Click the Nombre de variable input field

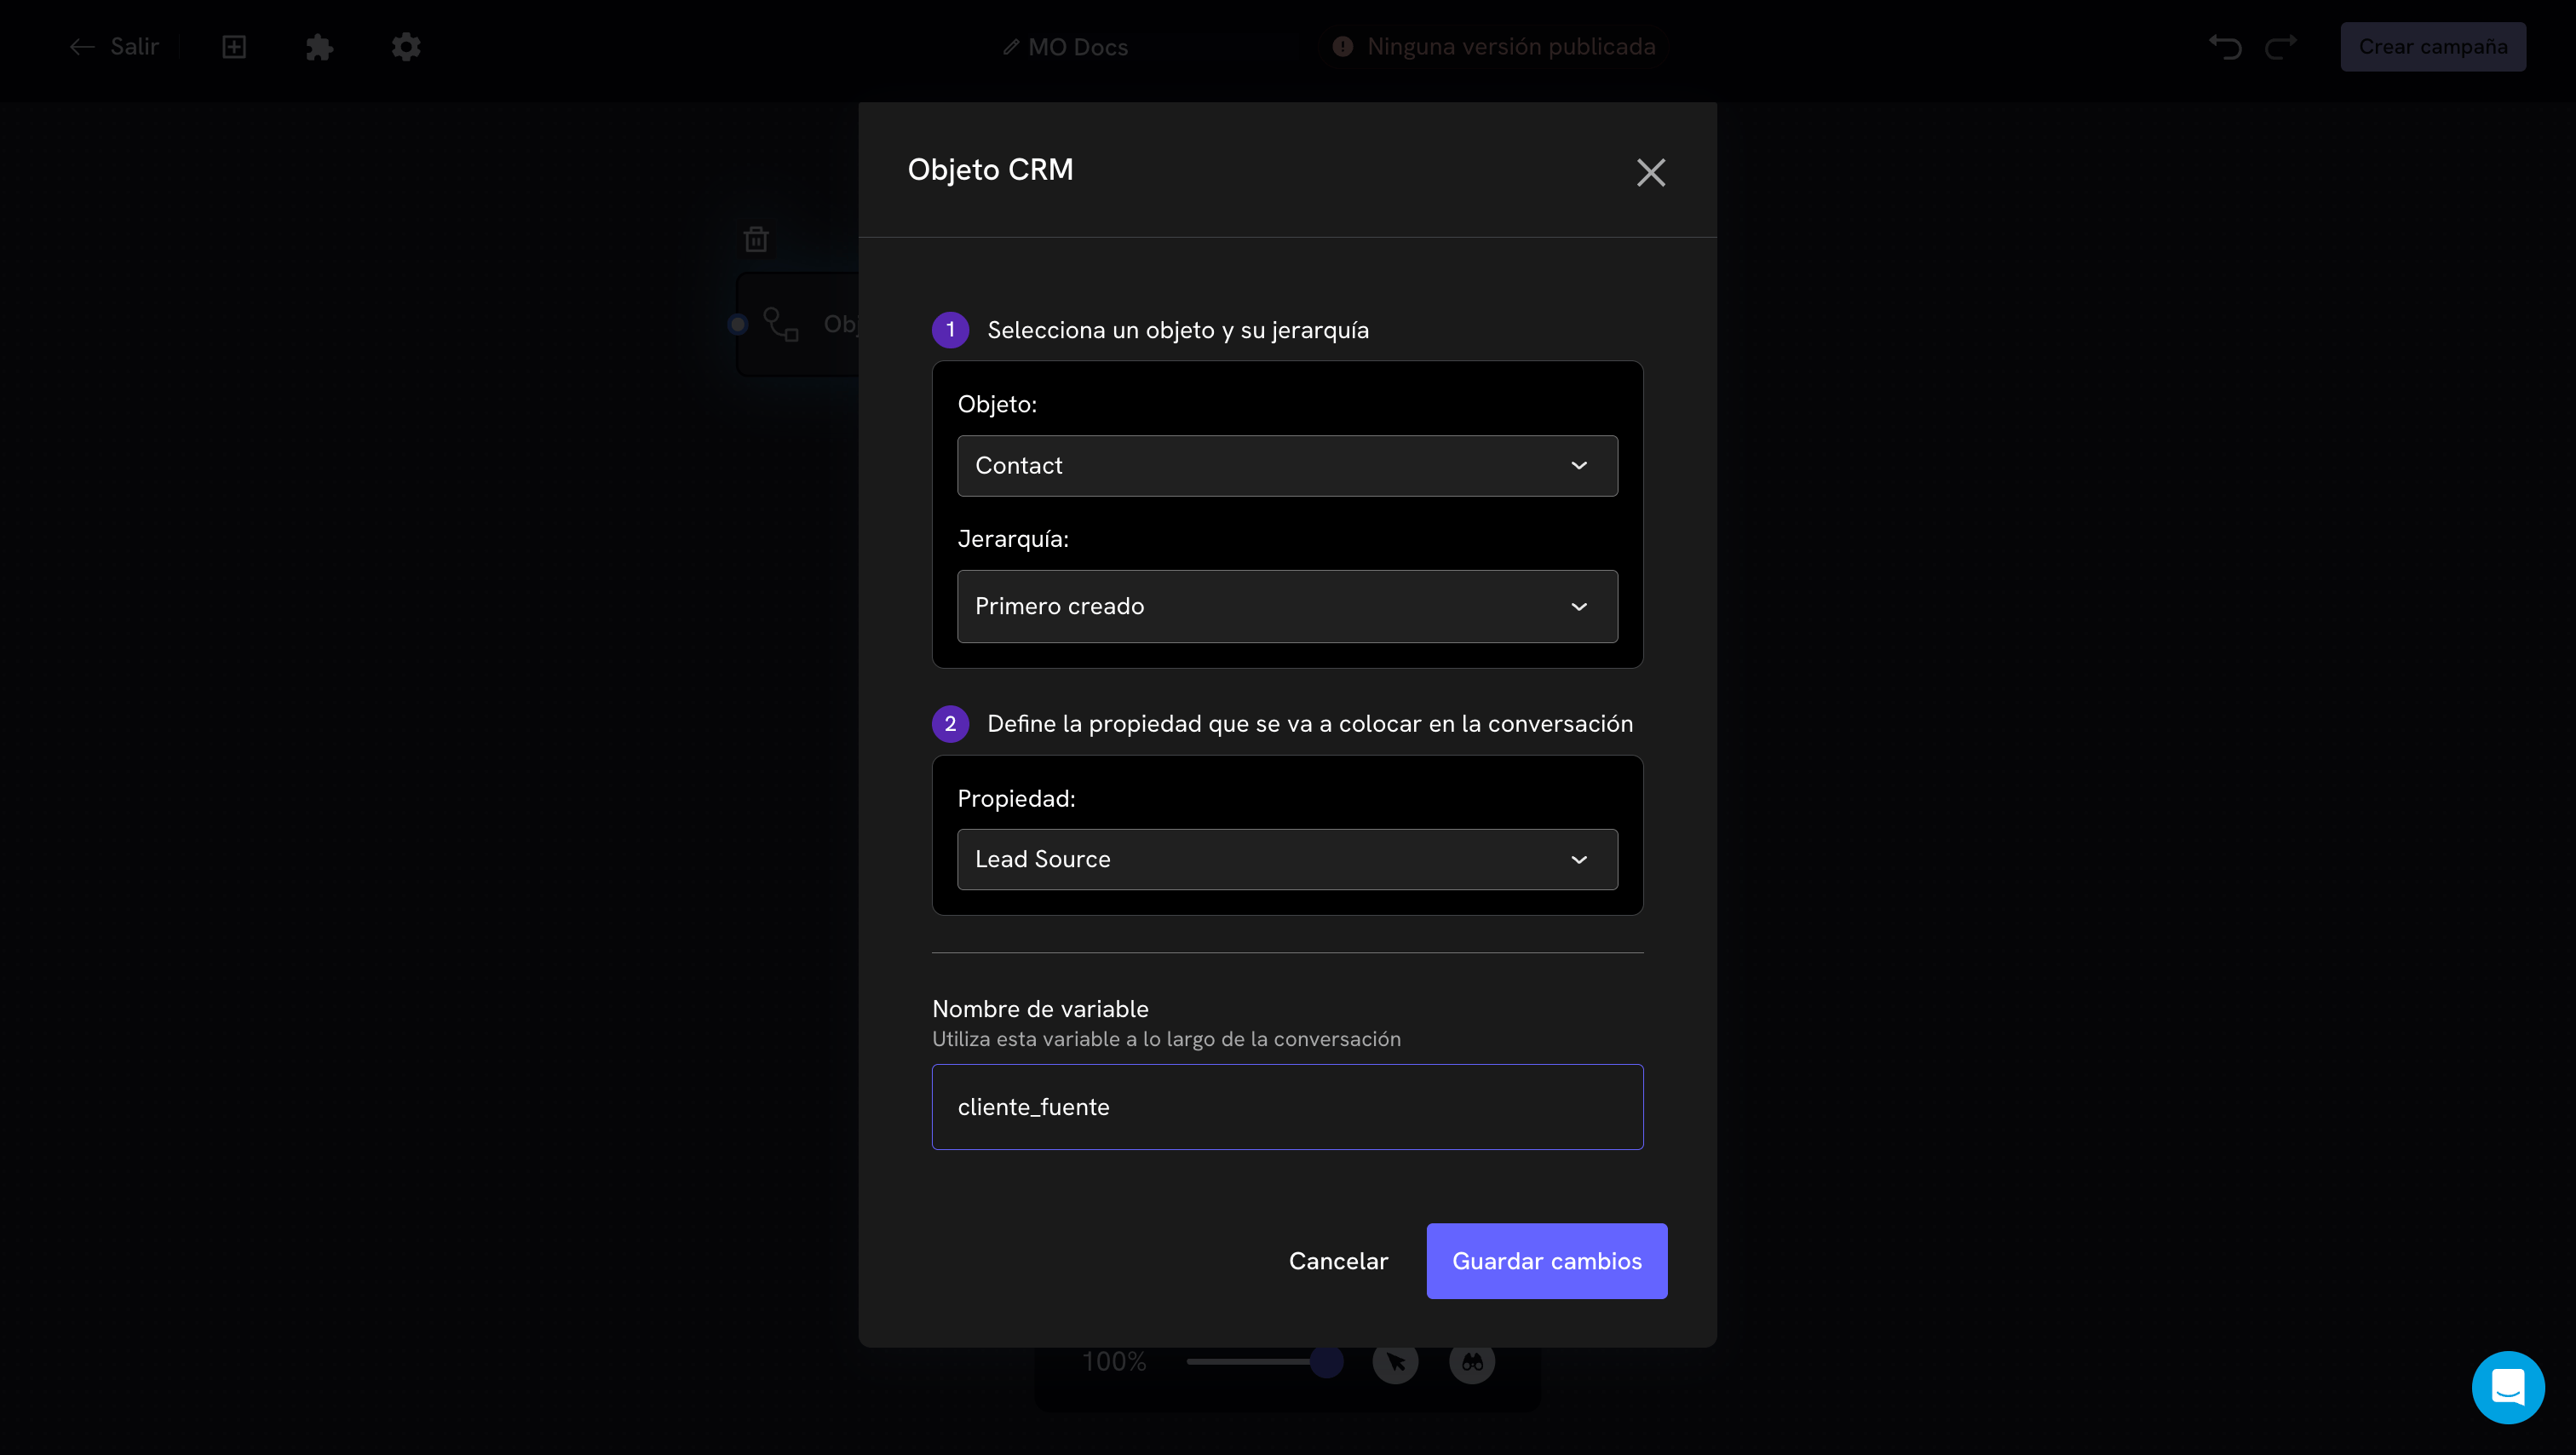pyautogui.click(x=1287, y=1106)
